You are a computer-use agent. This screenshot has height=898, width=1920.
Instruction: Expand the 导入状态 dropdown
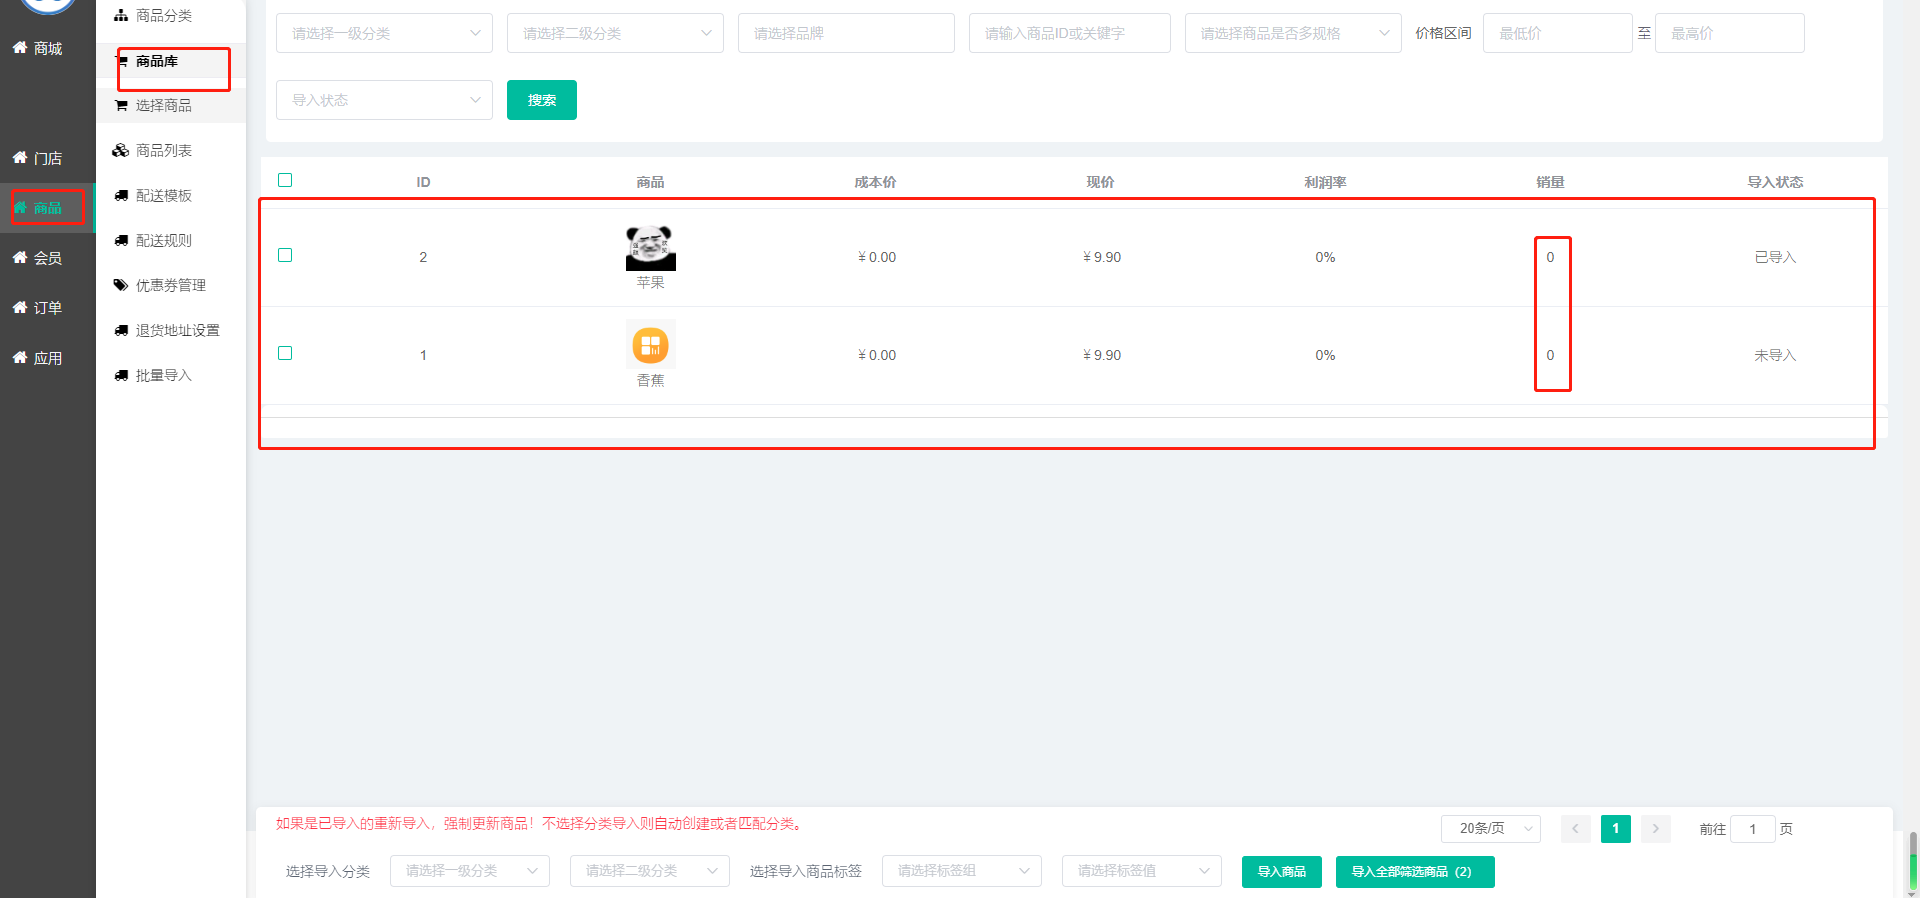pyautogui.click(x=384, y=100)
